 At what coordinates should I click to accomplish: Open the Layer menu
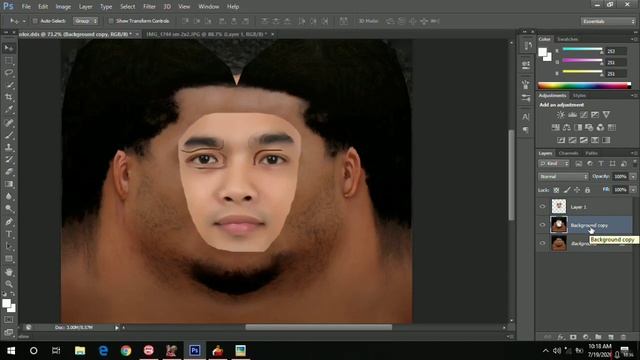85,7
